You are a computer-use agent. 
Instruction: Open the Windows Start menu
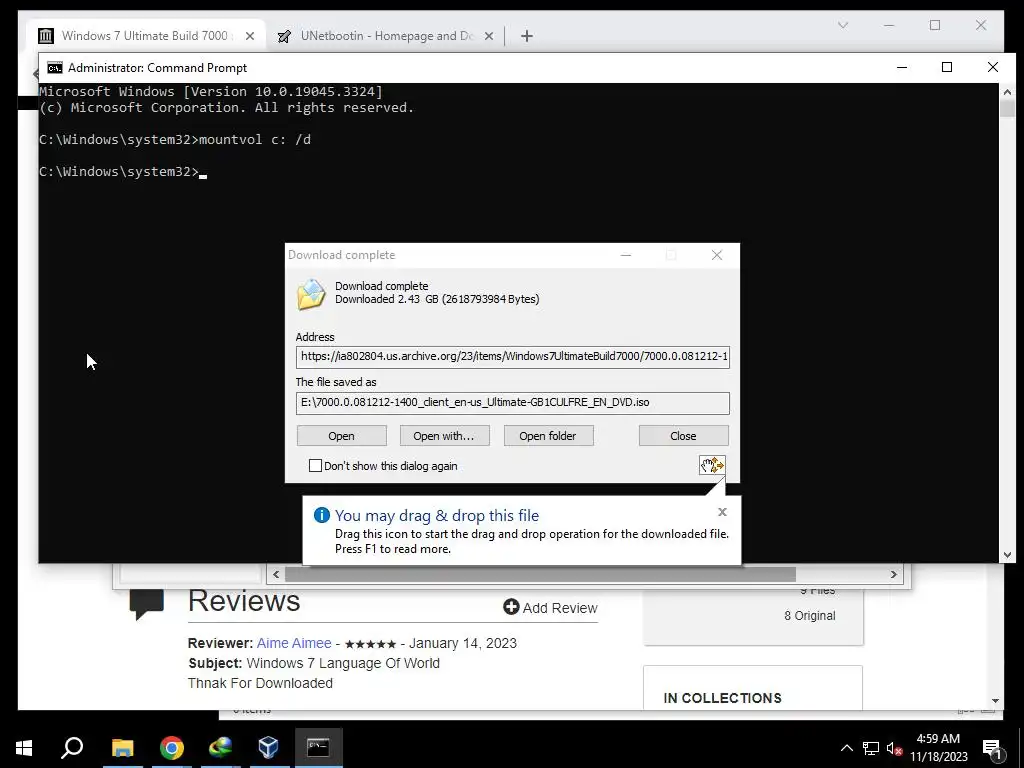coord(24,748)
